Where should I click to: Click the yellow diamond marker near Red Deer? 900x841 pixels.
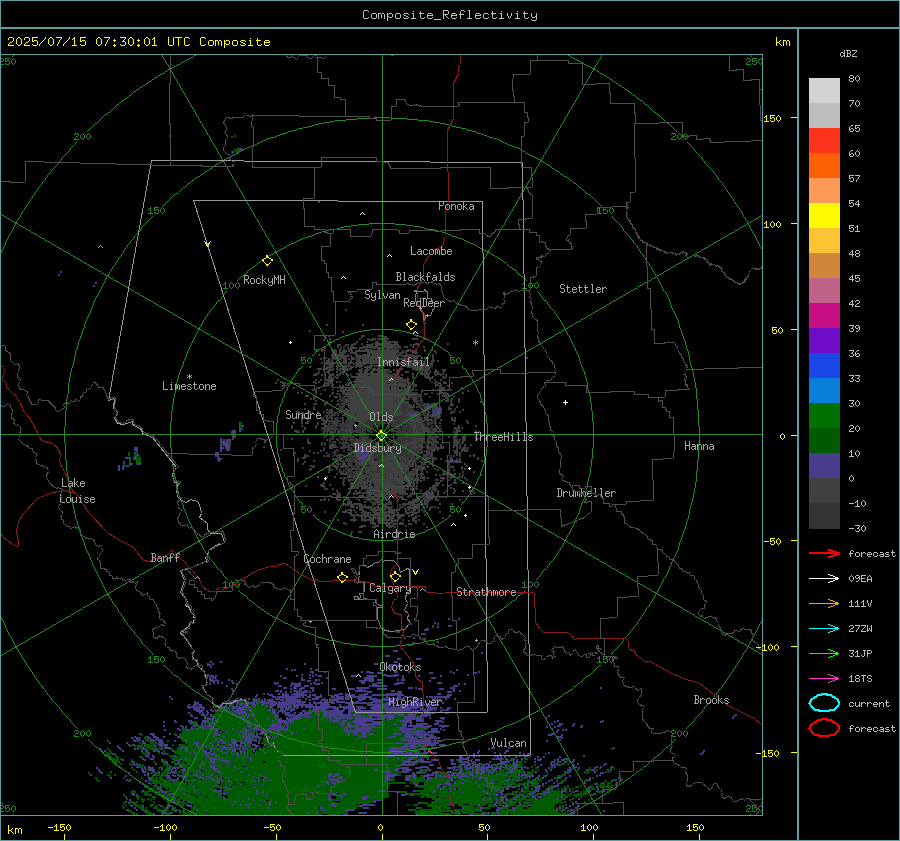point(411,325)
